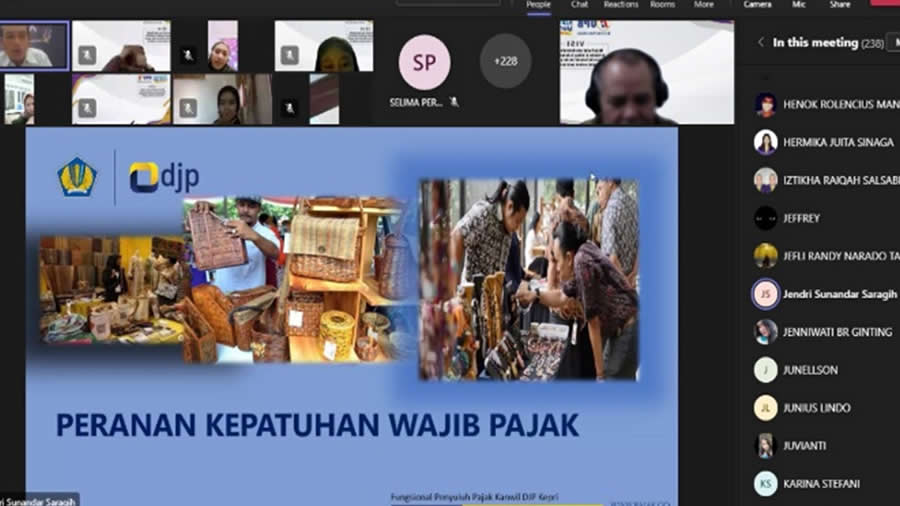This screenshot has height=506, width=900.
Task: Select participant name HENOK ROLENCIUS
Action: [x=841, y=104]
